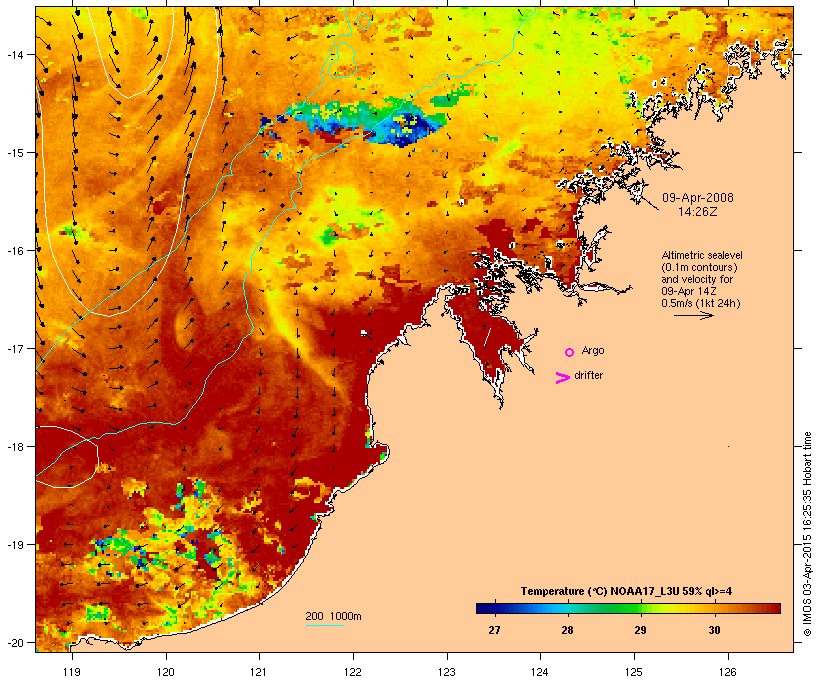Click the '200 1000m' depth label
Screen dimensions: 820x680
(x=333, y=616)
